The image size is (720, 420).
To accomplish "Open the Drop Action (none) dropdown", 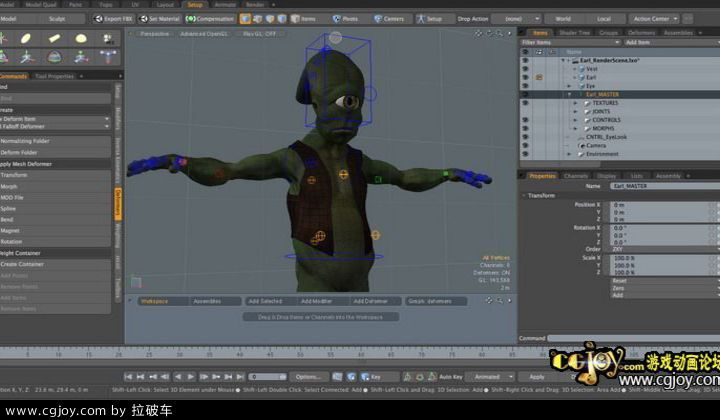I will [x=516, y=19].
